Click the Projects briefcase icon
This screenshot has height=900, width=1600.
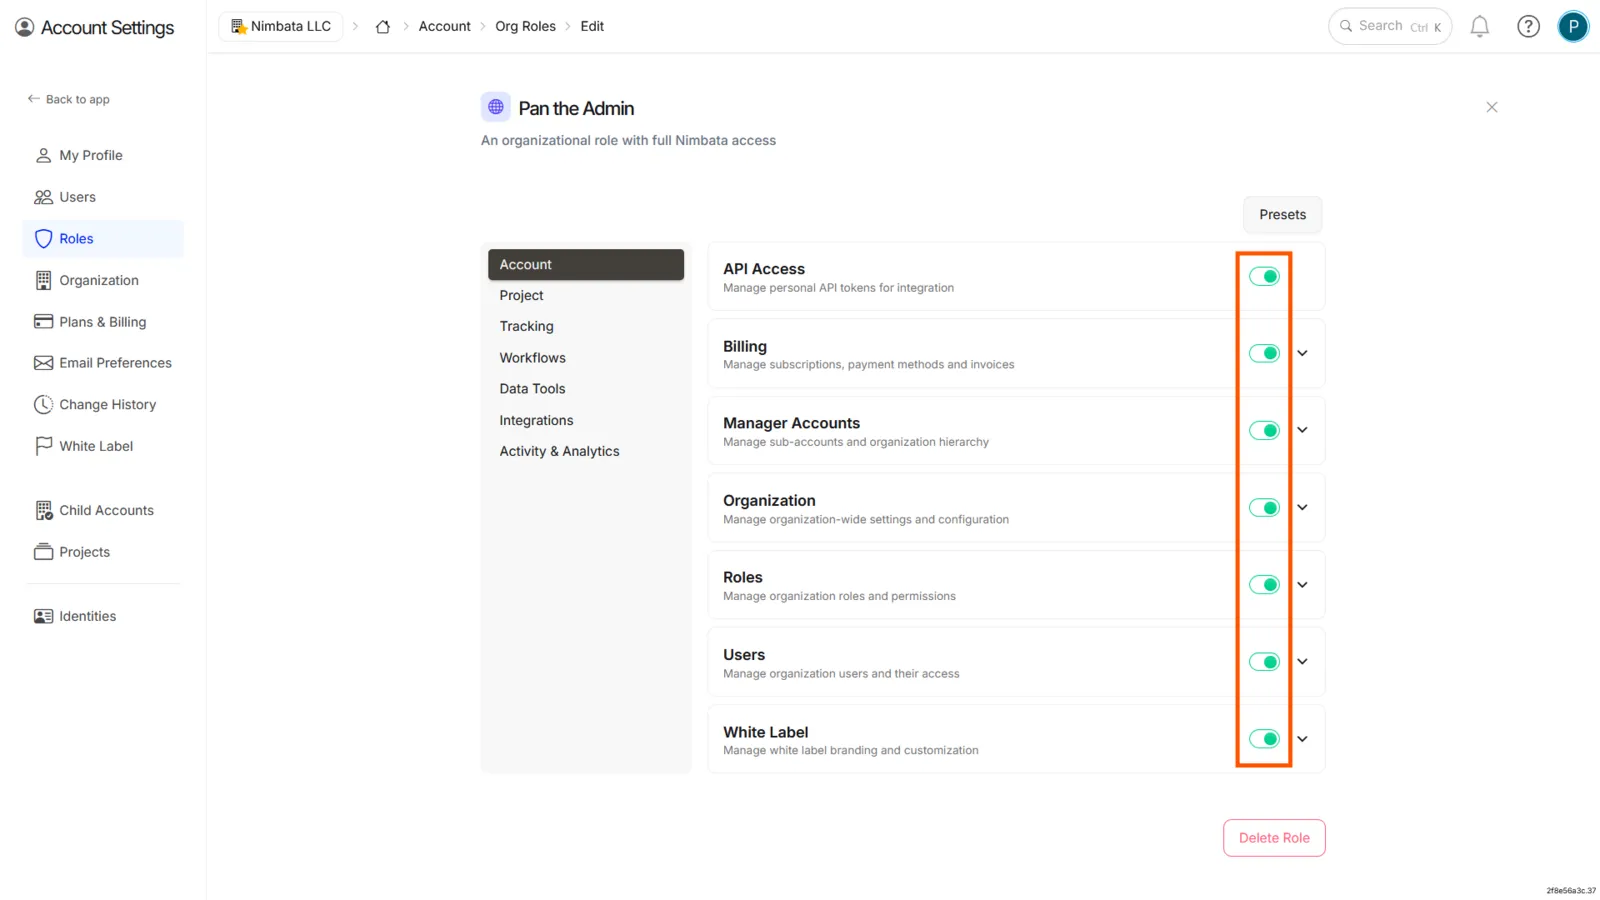coord(43,552)
